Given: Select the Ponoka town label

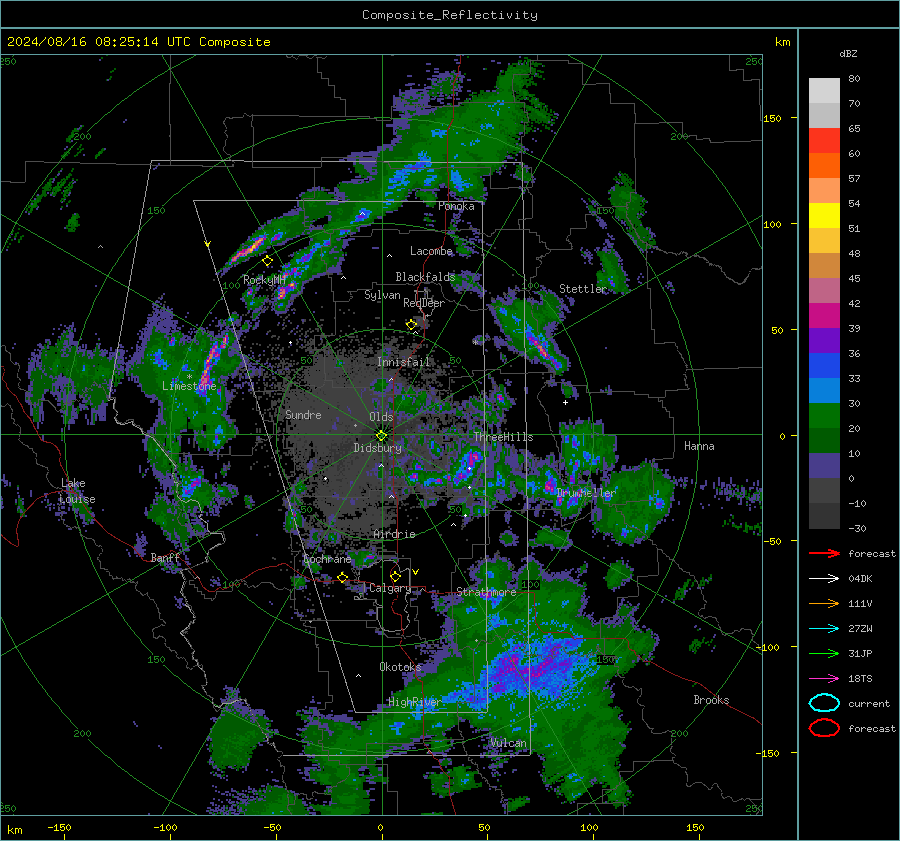Looking at the screenshot, I should [456, 206].
